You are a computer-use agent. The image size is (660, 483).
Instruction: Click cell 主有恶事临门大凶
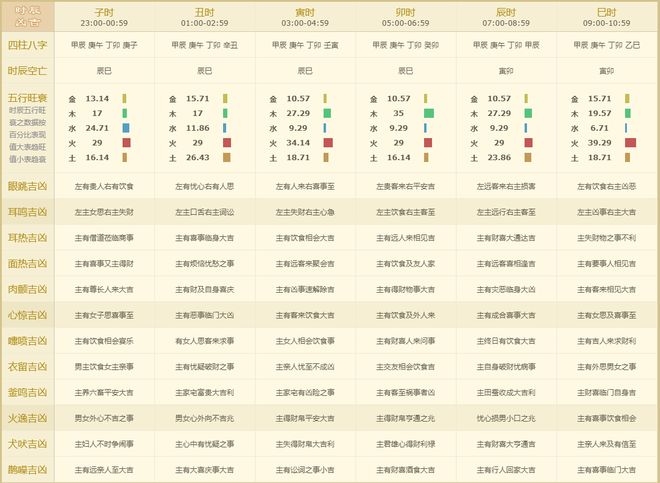[x=205, y=315]
